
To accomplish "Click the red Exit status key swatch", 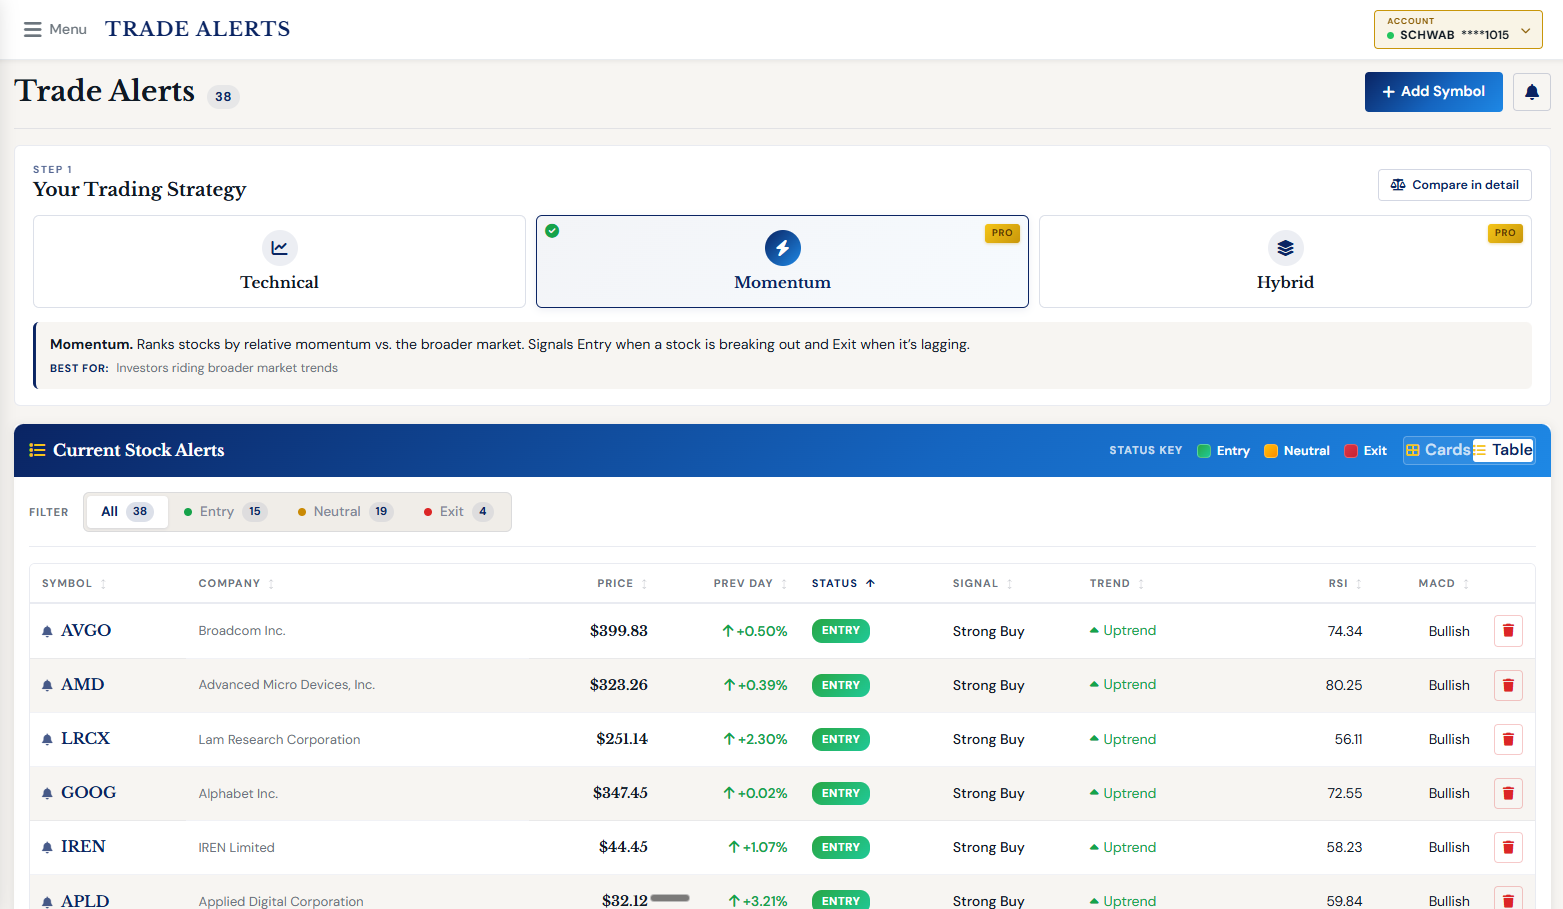I will pos(1351,451).
